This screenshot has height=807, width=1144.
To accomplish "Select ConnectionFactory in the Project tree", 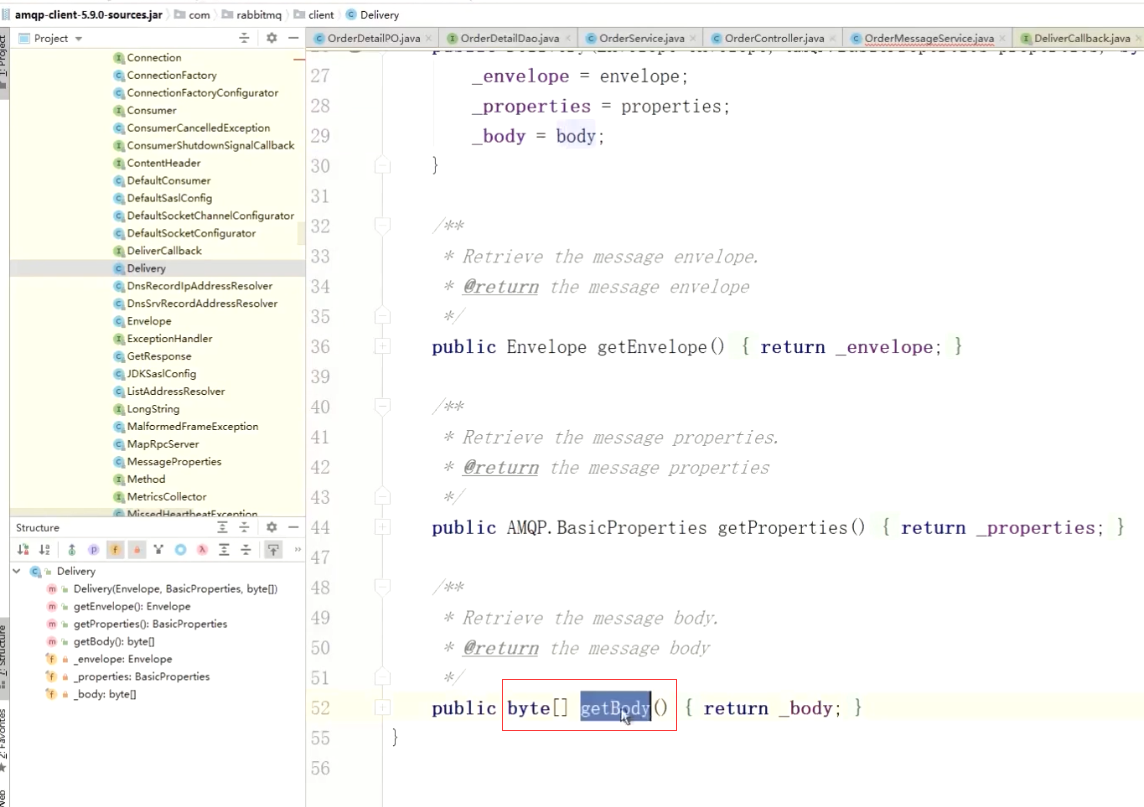I will click(171, 75).
